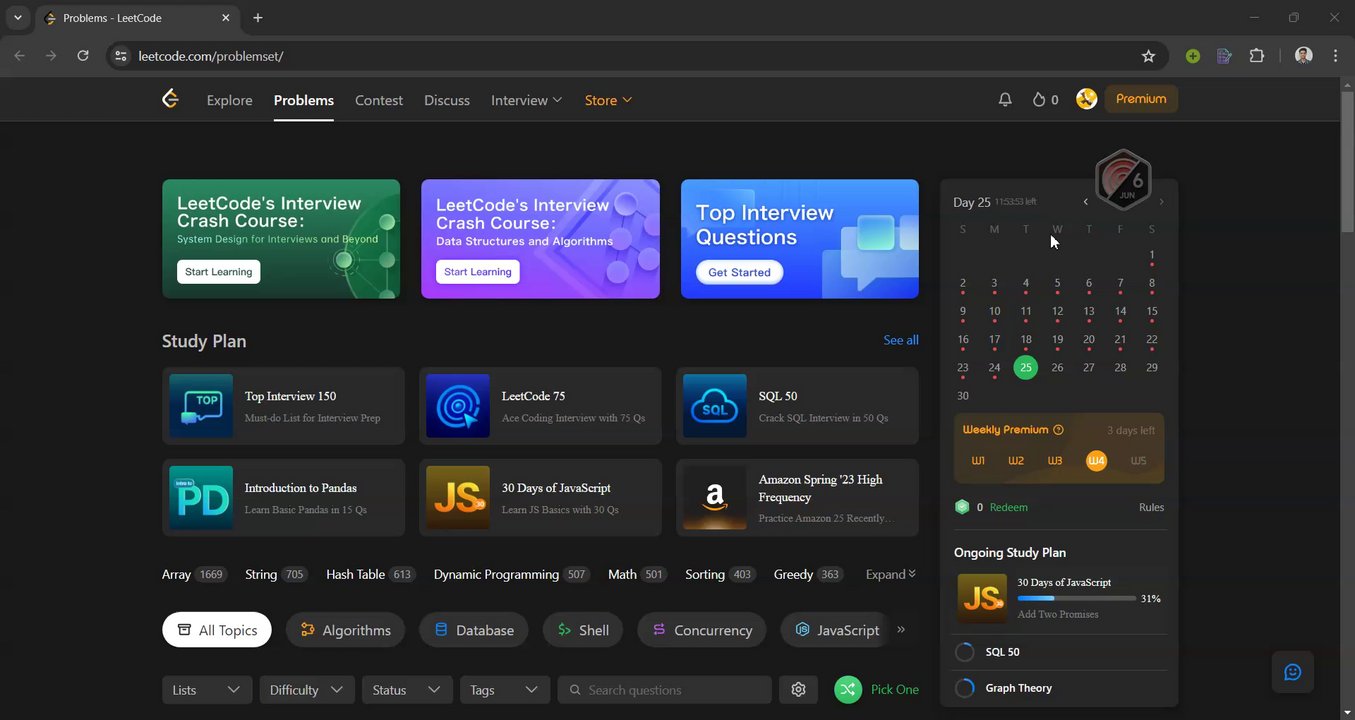Image resolution: width=1355 pixels, height=720 pixels.
Task: Open the profile avatar menu
Action: (x=1087, y=99)
